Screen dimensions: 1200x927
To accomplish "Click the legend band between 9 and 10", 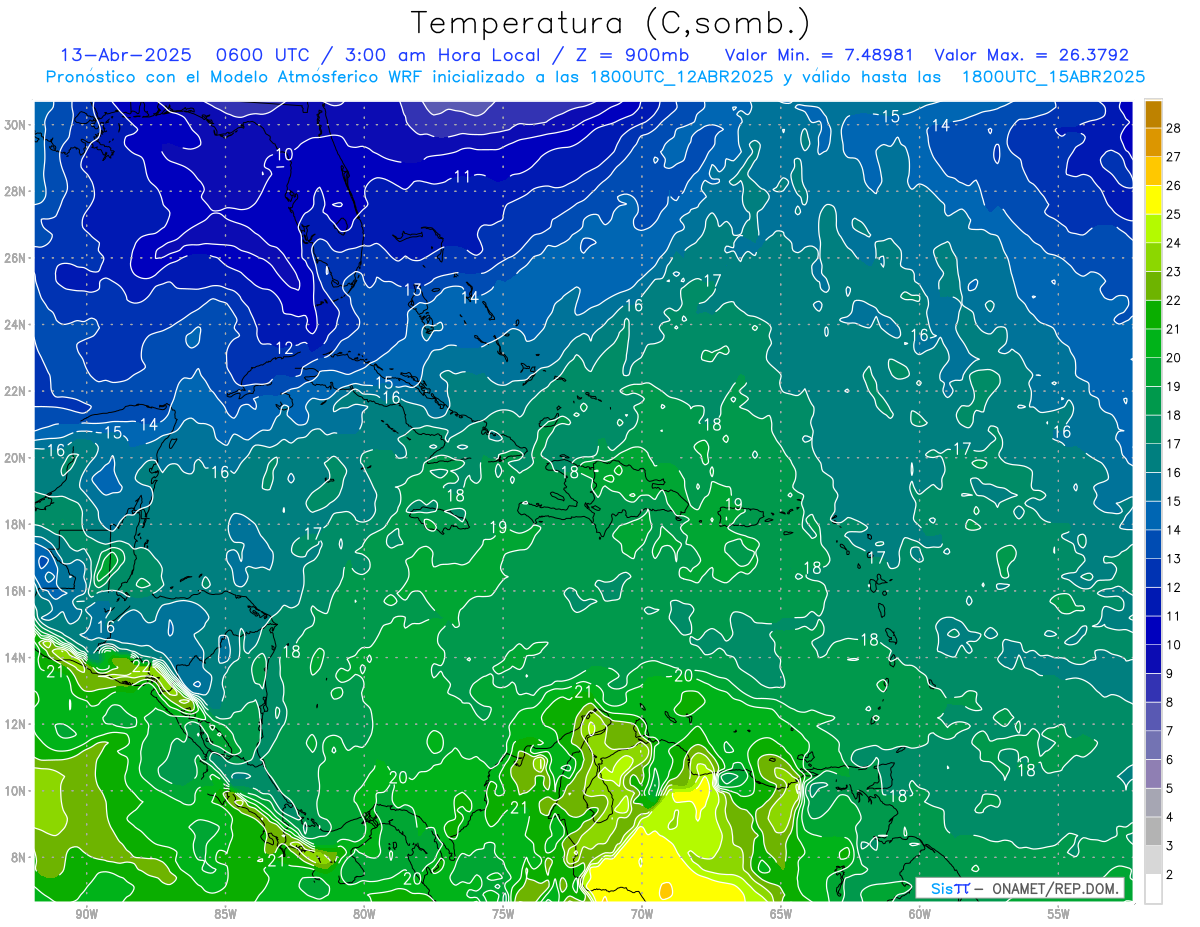I will [1153, 659].
